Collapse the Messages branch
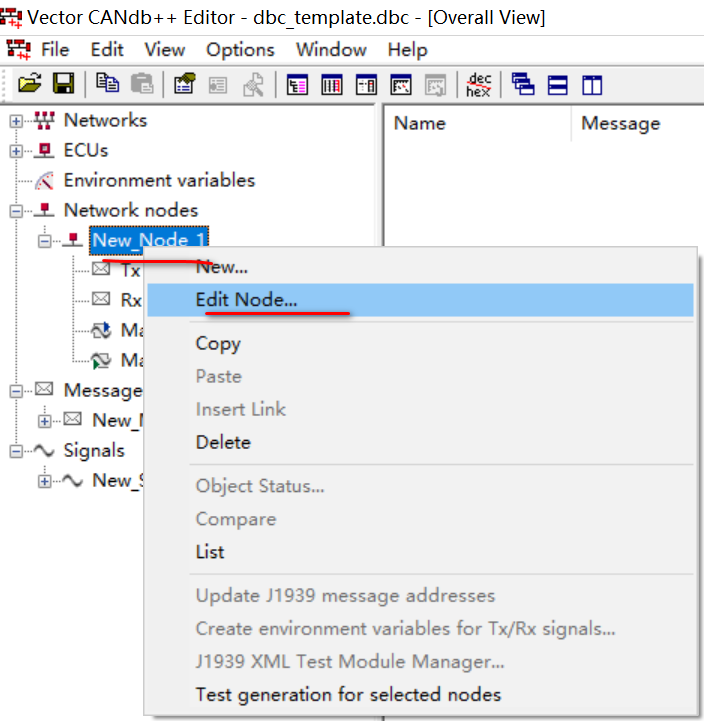The width and height of the screenshot is (704, 721). click(x=16, y=391)
